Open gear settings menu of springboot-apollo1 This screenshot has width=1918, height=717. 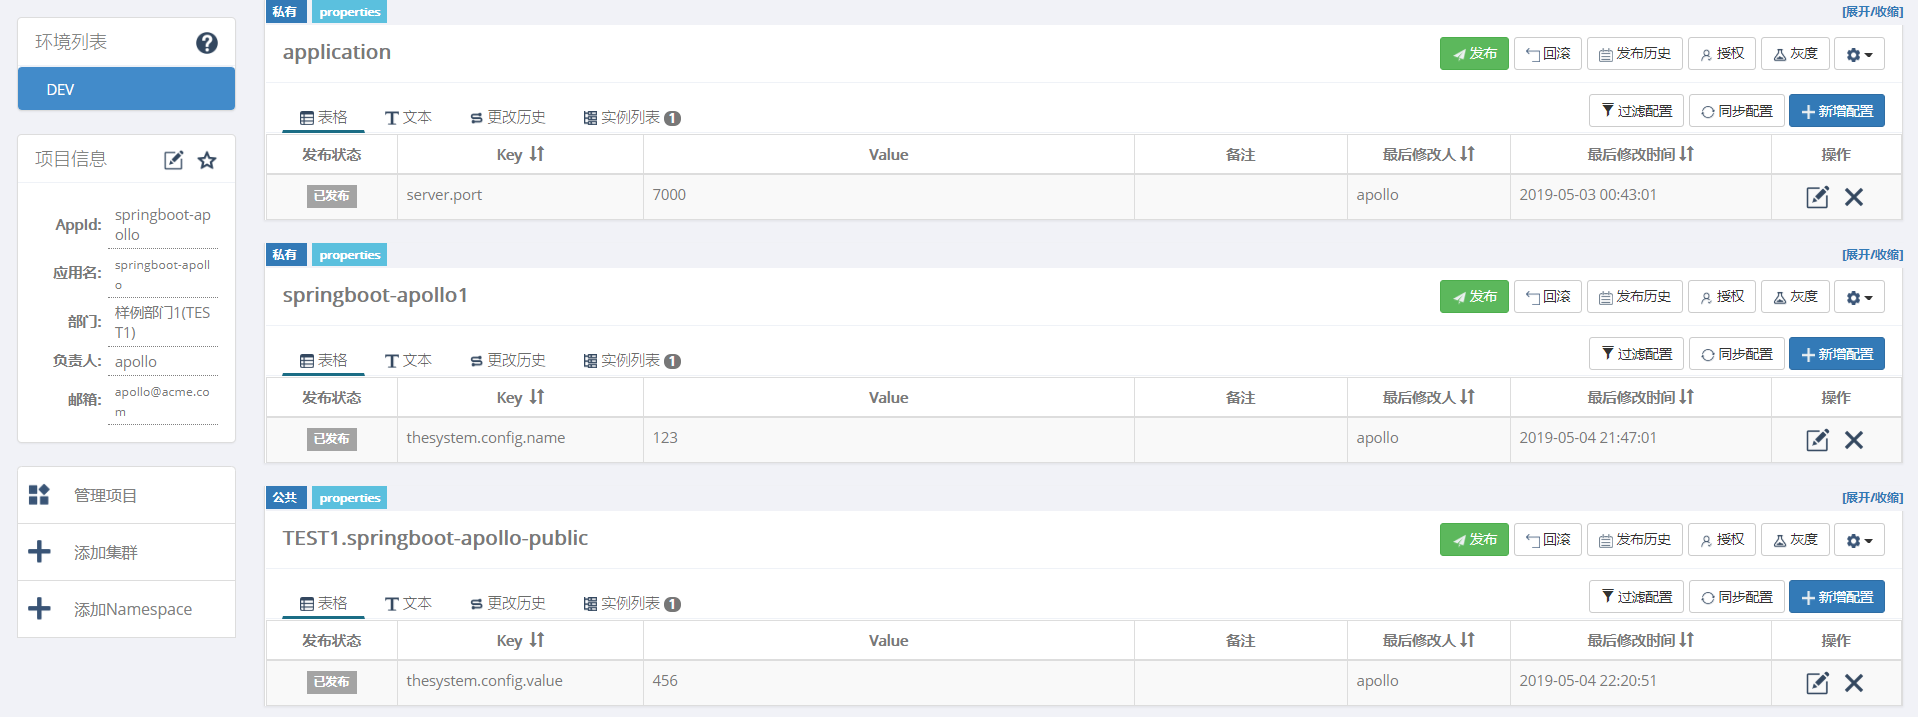pyautogui.click(x=1858, y=296)
